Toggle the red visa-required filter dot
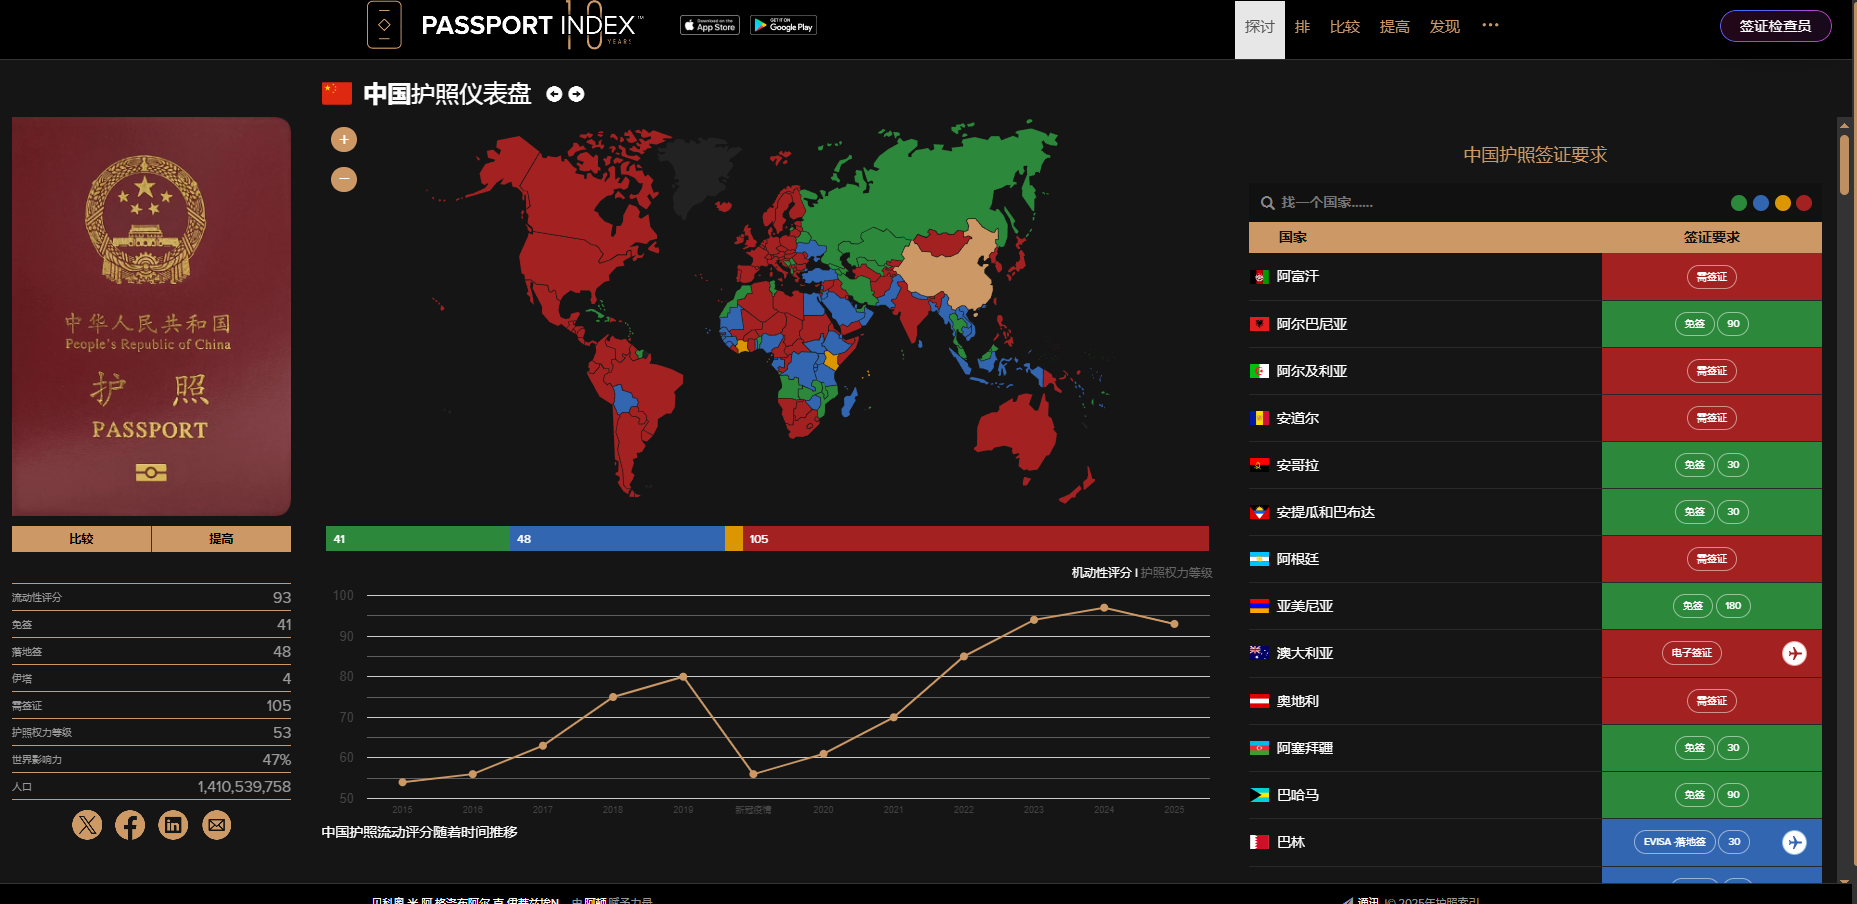 click(x=1804, y=203)
